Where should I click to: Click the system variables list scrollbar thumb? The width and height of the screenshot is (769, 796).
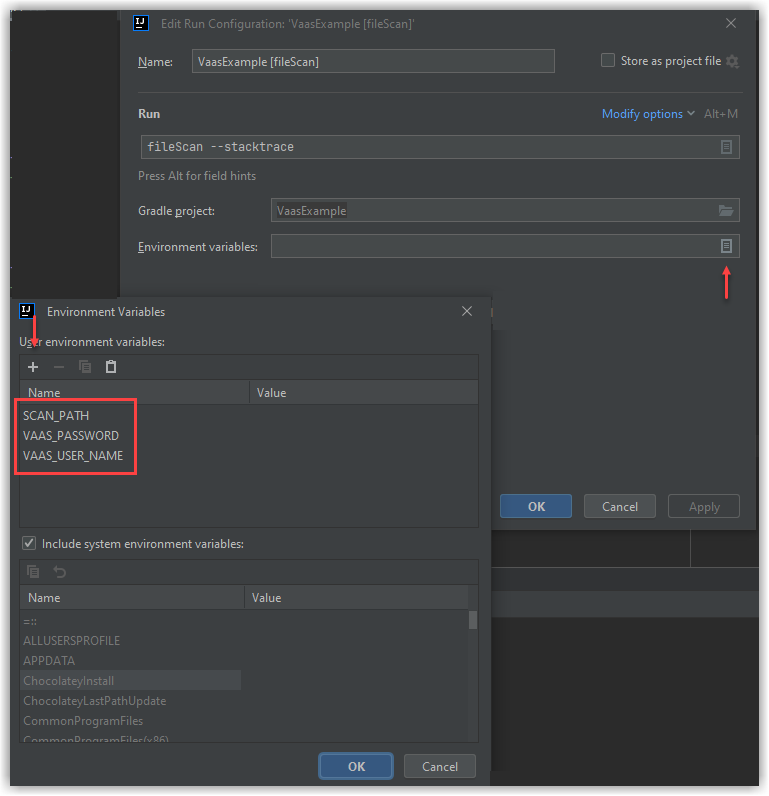pyautogui.click(x=473, y=620)
